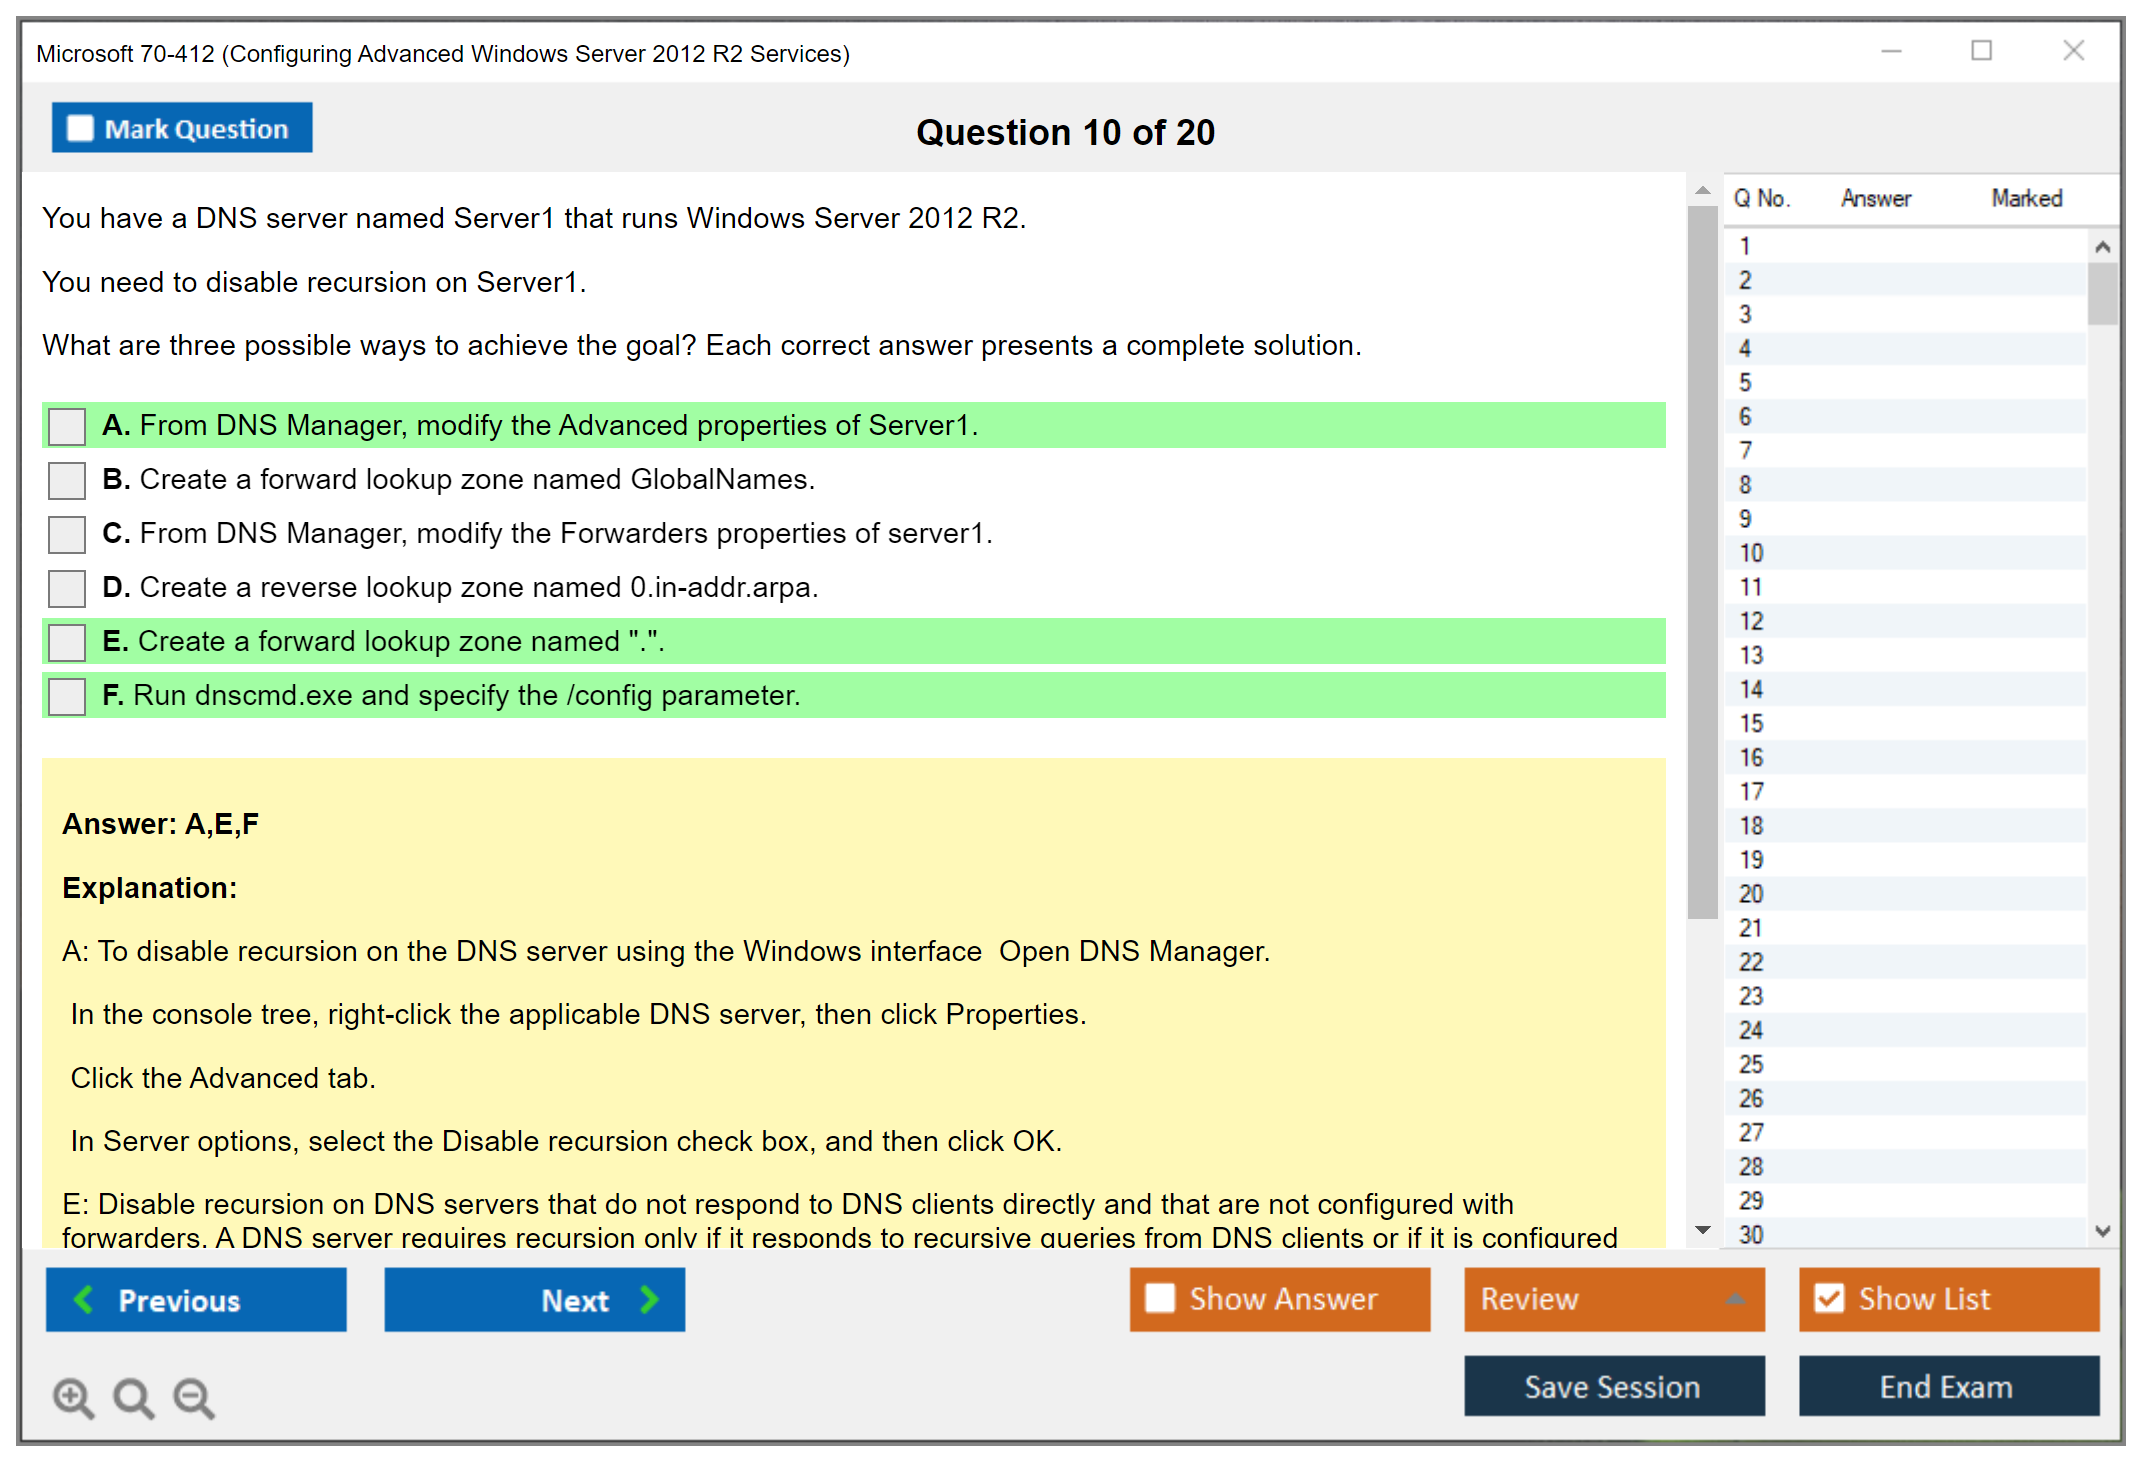The width and height of the screenshot is (2150, 1470).
Task: Click question pane scroll-down arrow
Action: (1702, 1230)
